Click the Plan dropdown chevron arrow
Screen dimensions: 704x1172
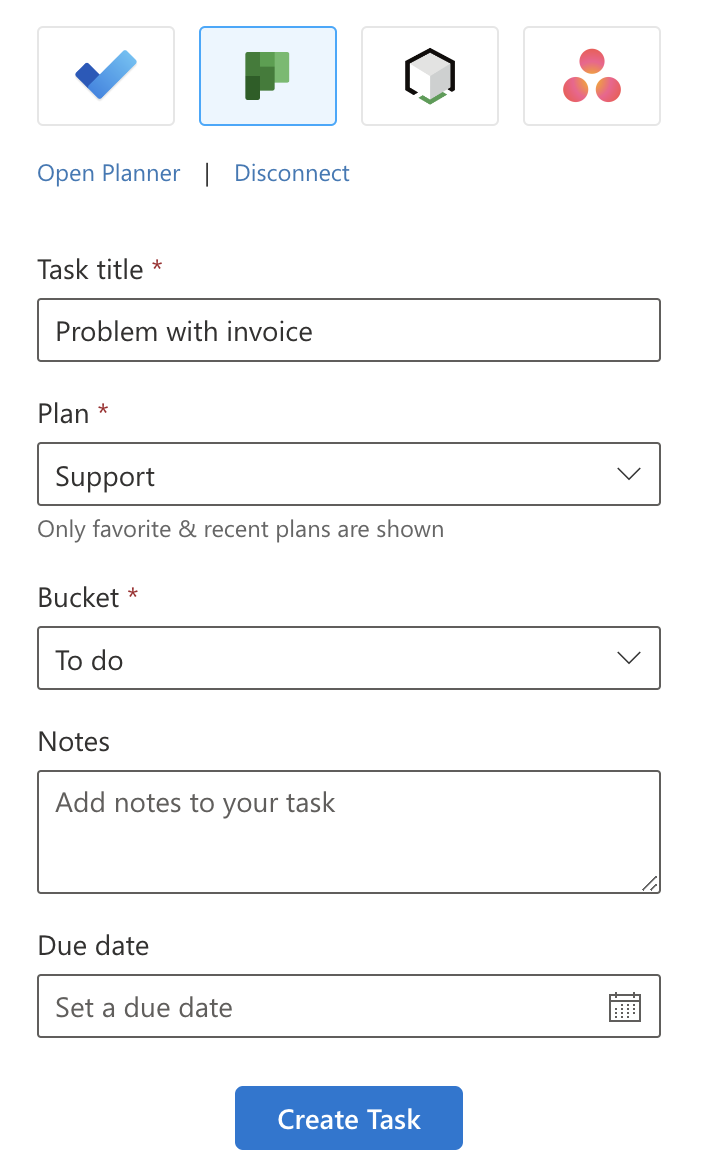629,474
